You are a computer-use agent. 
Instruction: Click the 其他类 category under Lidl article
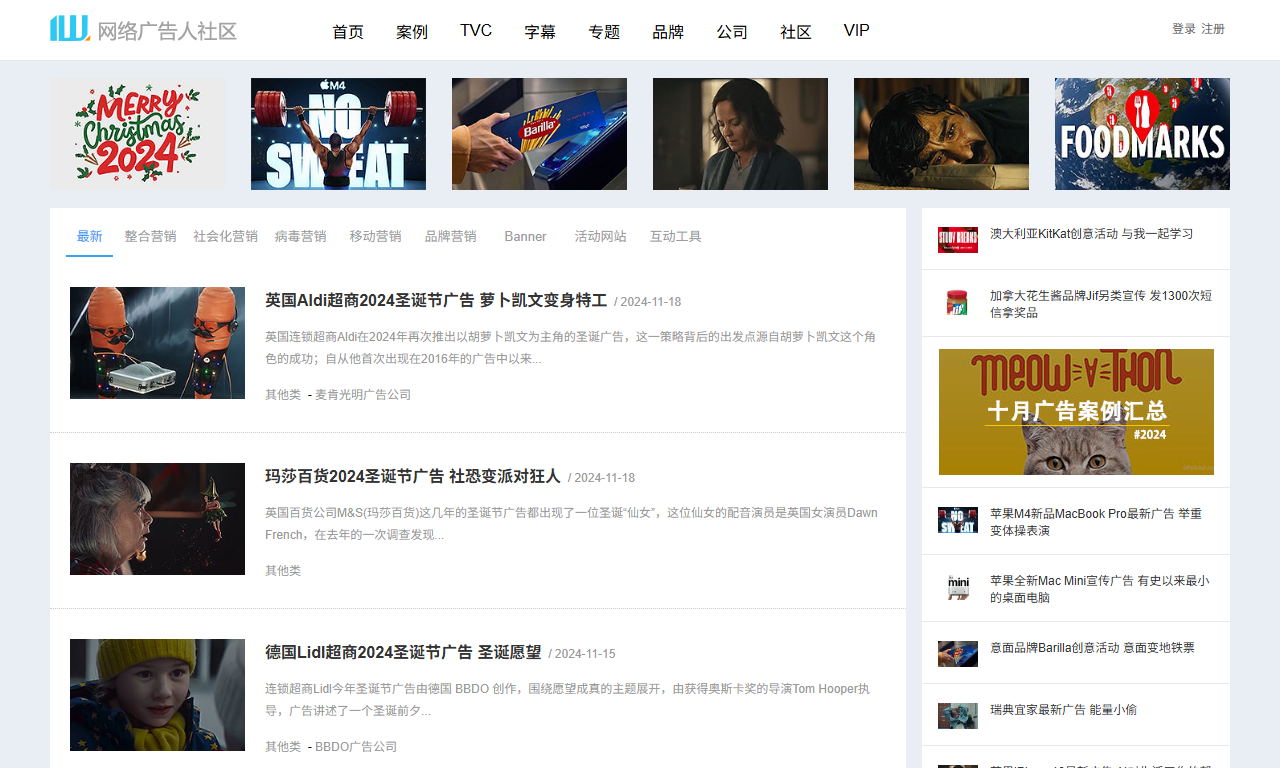click(283, 747)
